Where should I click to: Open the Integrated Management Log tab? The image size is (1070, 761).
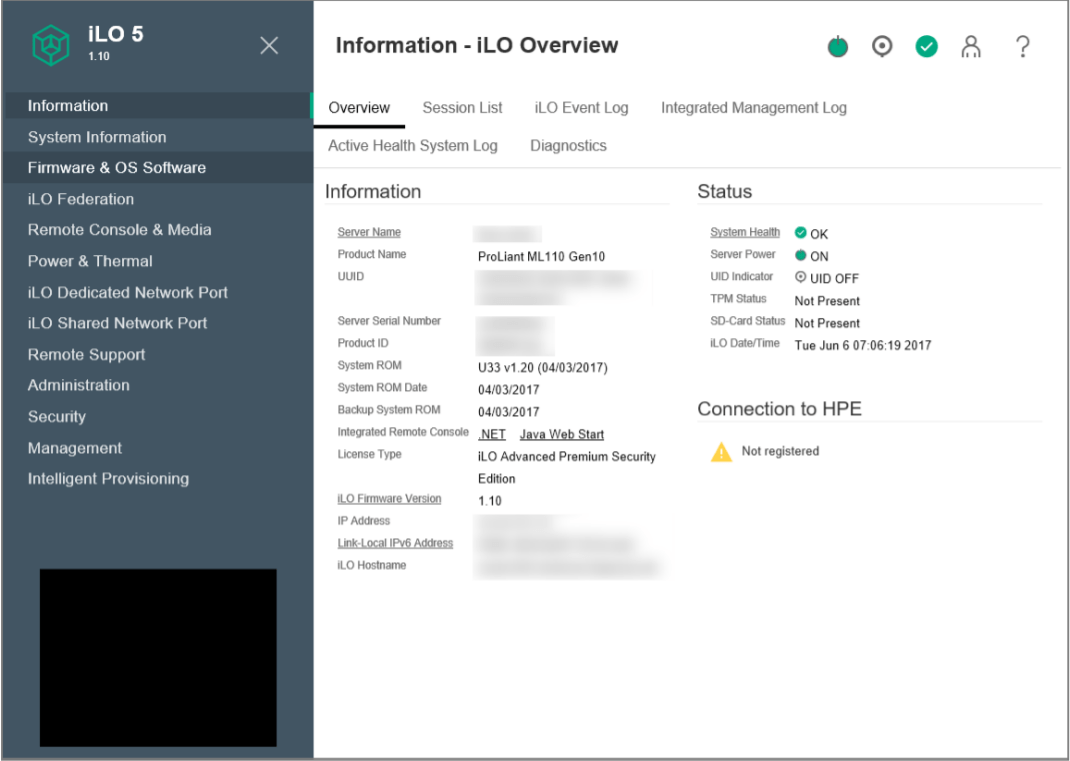[x=753, y=108]
